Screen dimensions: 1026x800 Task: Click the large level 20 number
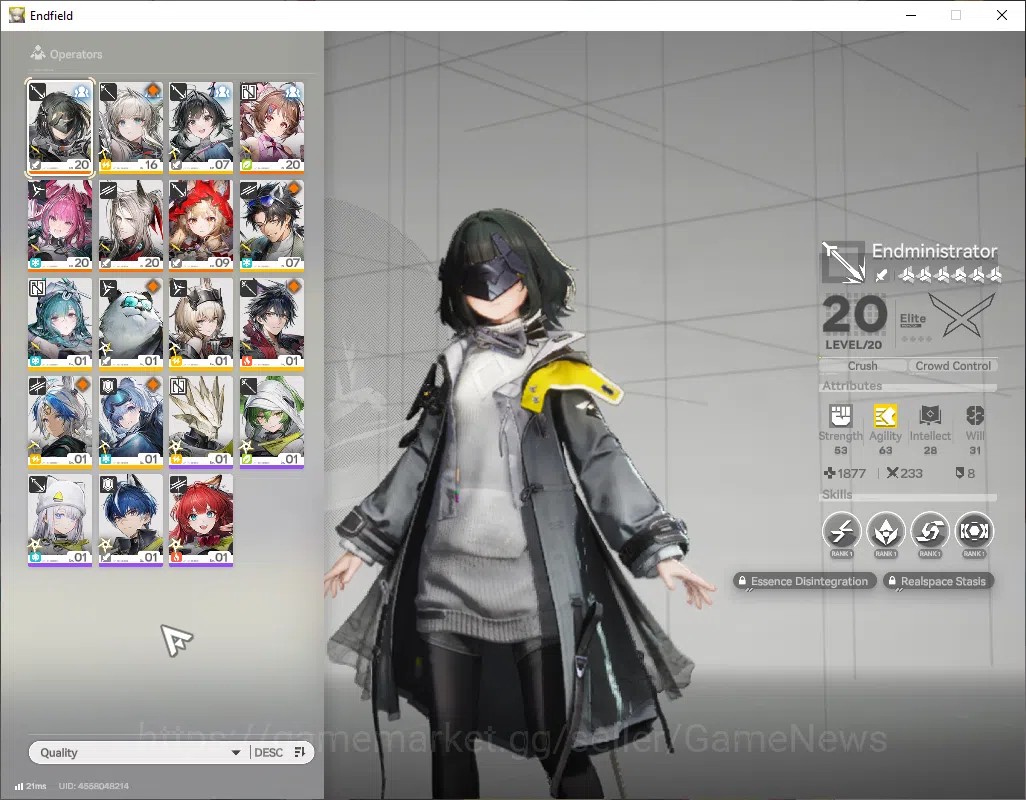(854, 315)
